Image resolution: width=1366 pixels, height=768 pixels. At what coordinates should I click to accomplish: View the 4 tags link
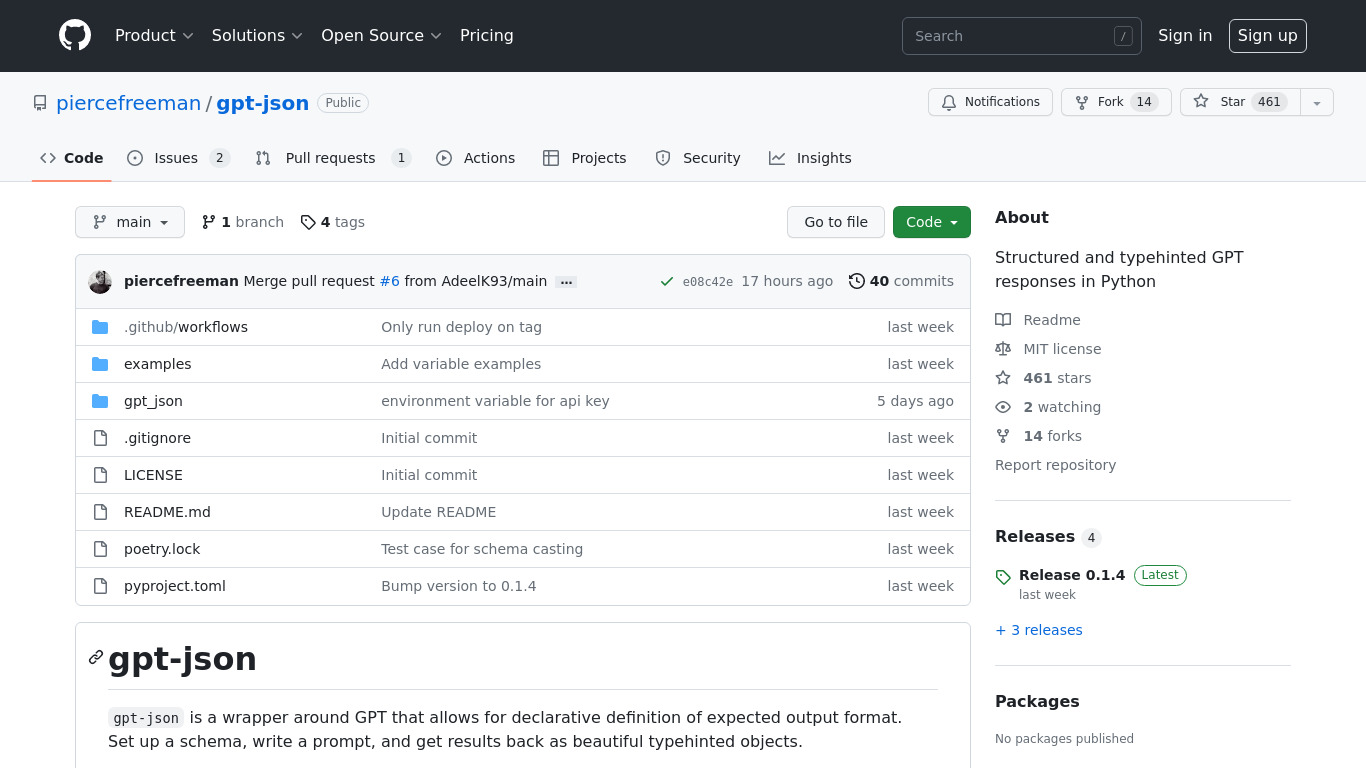coord(333,222)
